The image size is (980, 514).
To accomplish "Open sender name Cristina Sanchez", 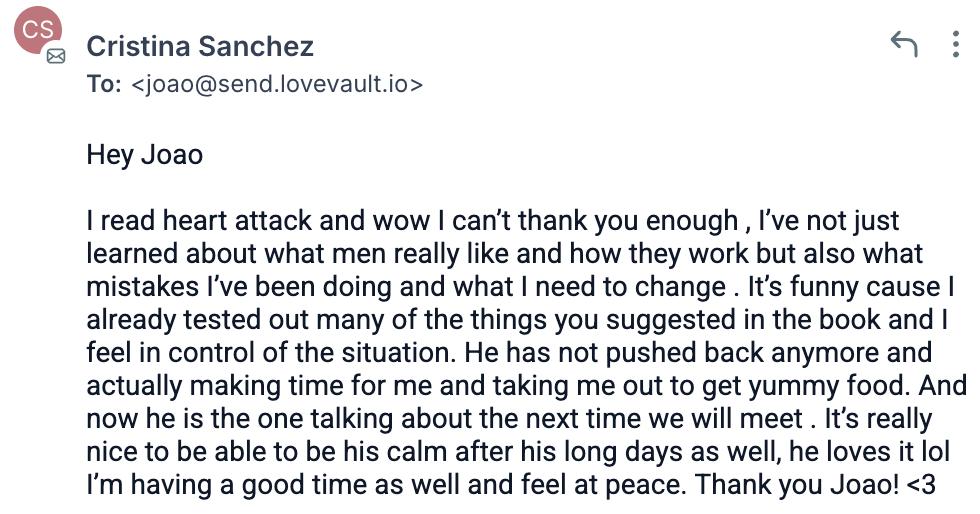I will [x=200, y=46].
